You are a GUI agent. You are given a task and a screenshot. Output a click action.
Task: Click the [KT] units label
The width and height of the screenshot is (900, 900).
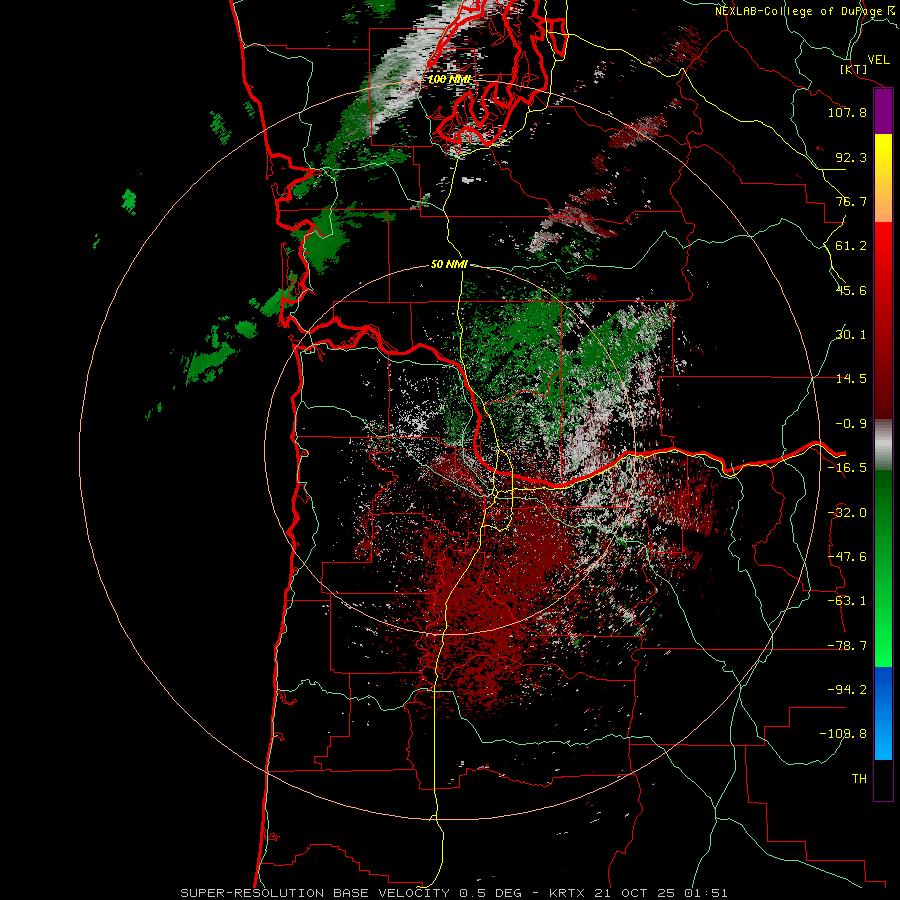point(854,69)
